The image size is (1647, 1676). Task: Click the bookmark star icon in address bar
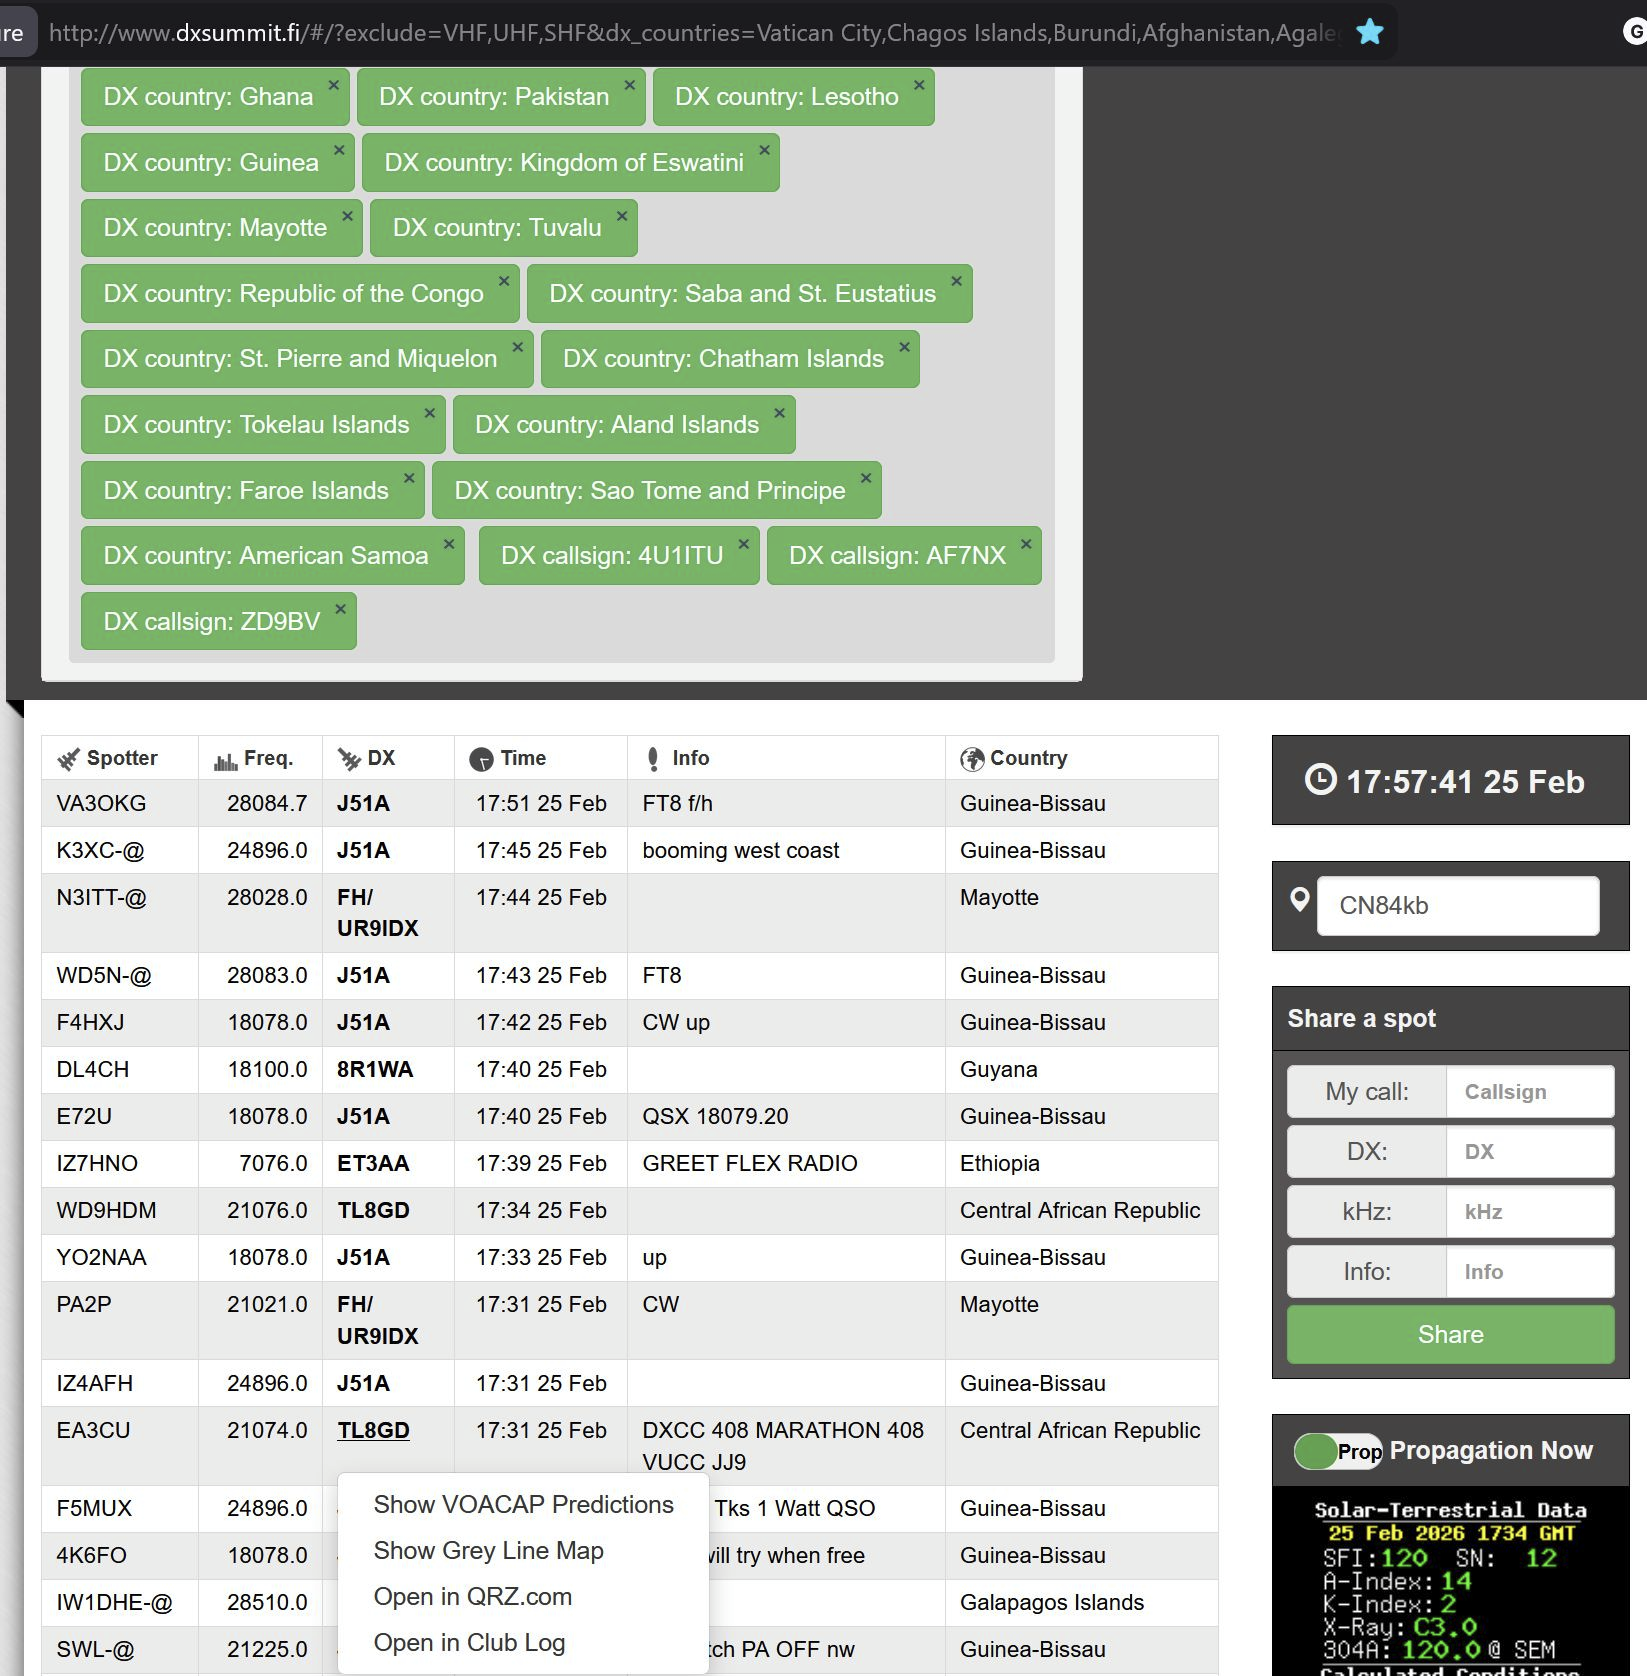[1369, 32]
